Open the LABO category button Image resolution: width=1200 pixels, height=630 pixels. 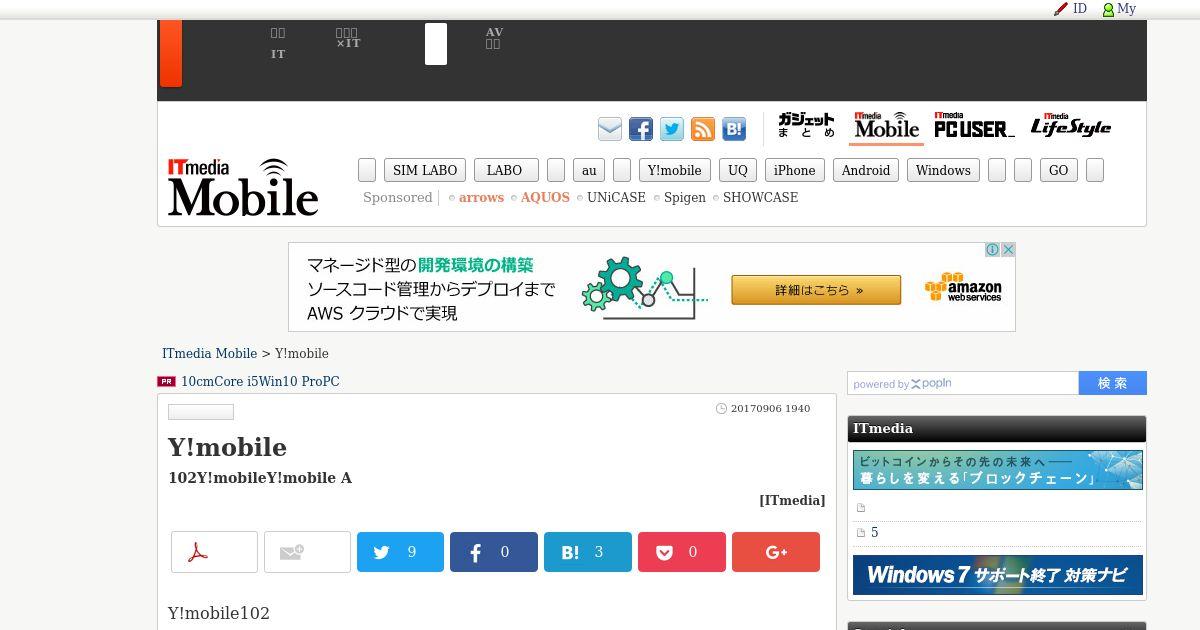506,170
